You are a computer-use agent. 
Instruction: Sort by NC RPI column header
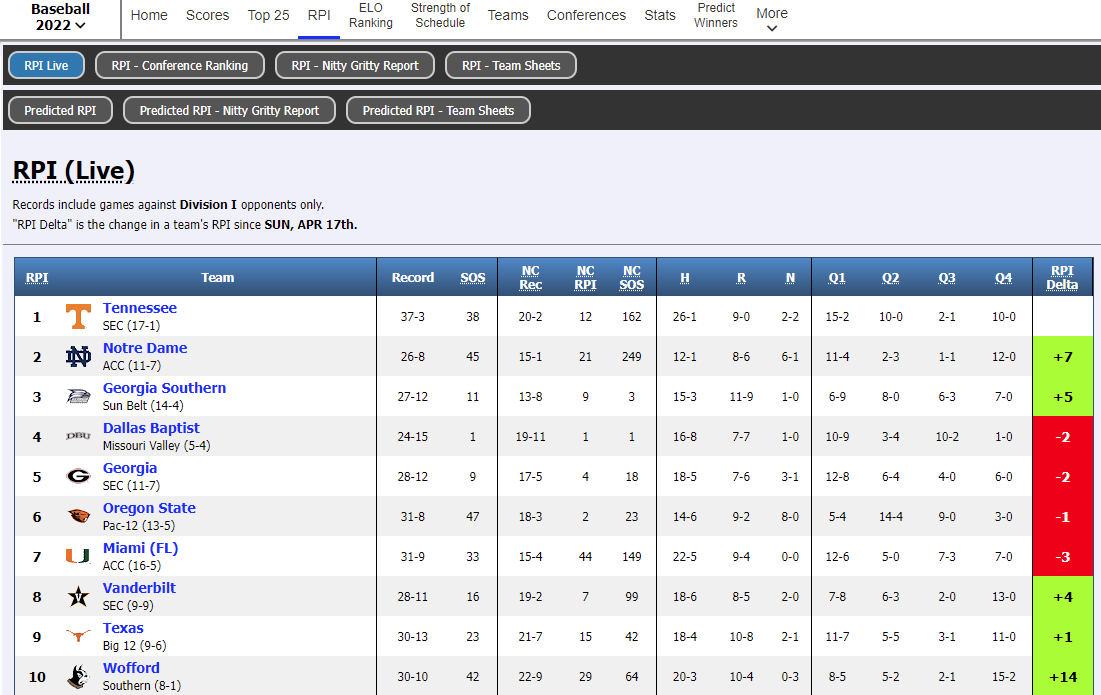click(x=585, y=277)
